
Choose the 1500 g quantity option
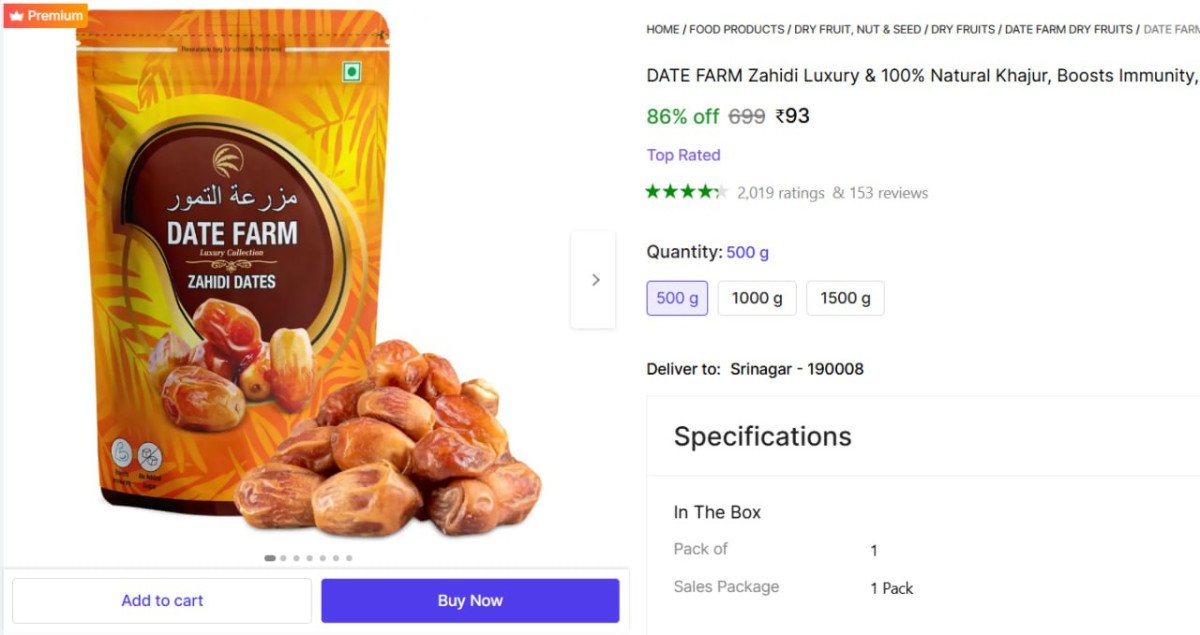(845, 298)
